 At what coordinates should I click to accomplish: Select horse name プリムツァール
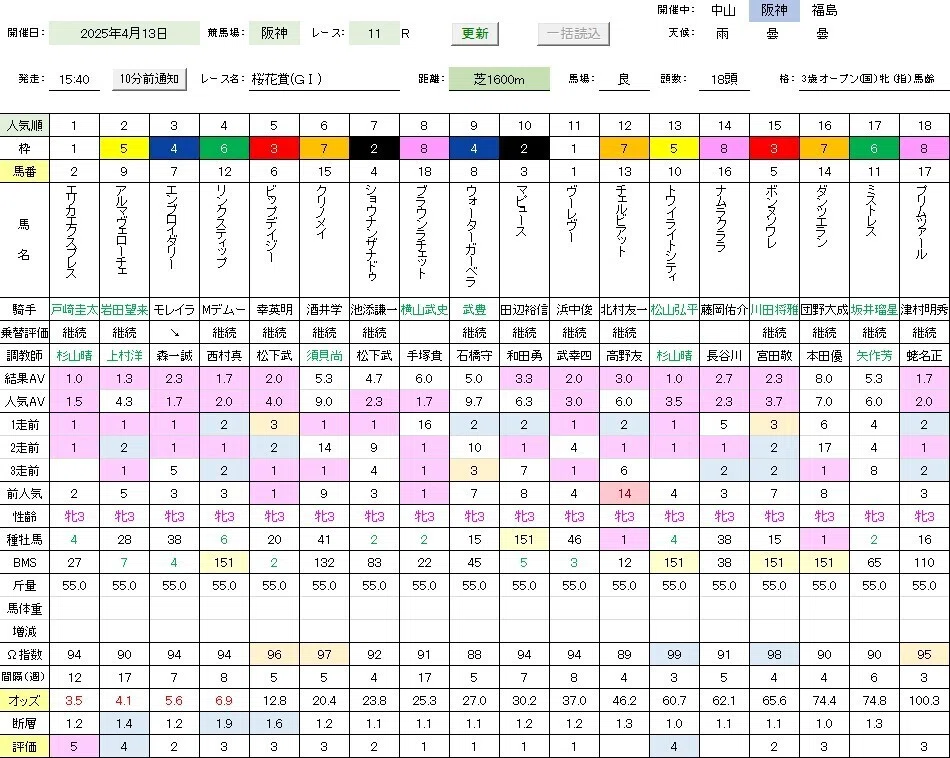click(924, 222)
